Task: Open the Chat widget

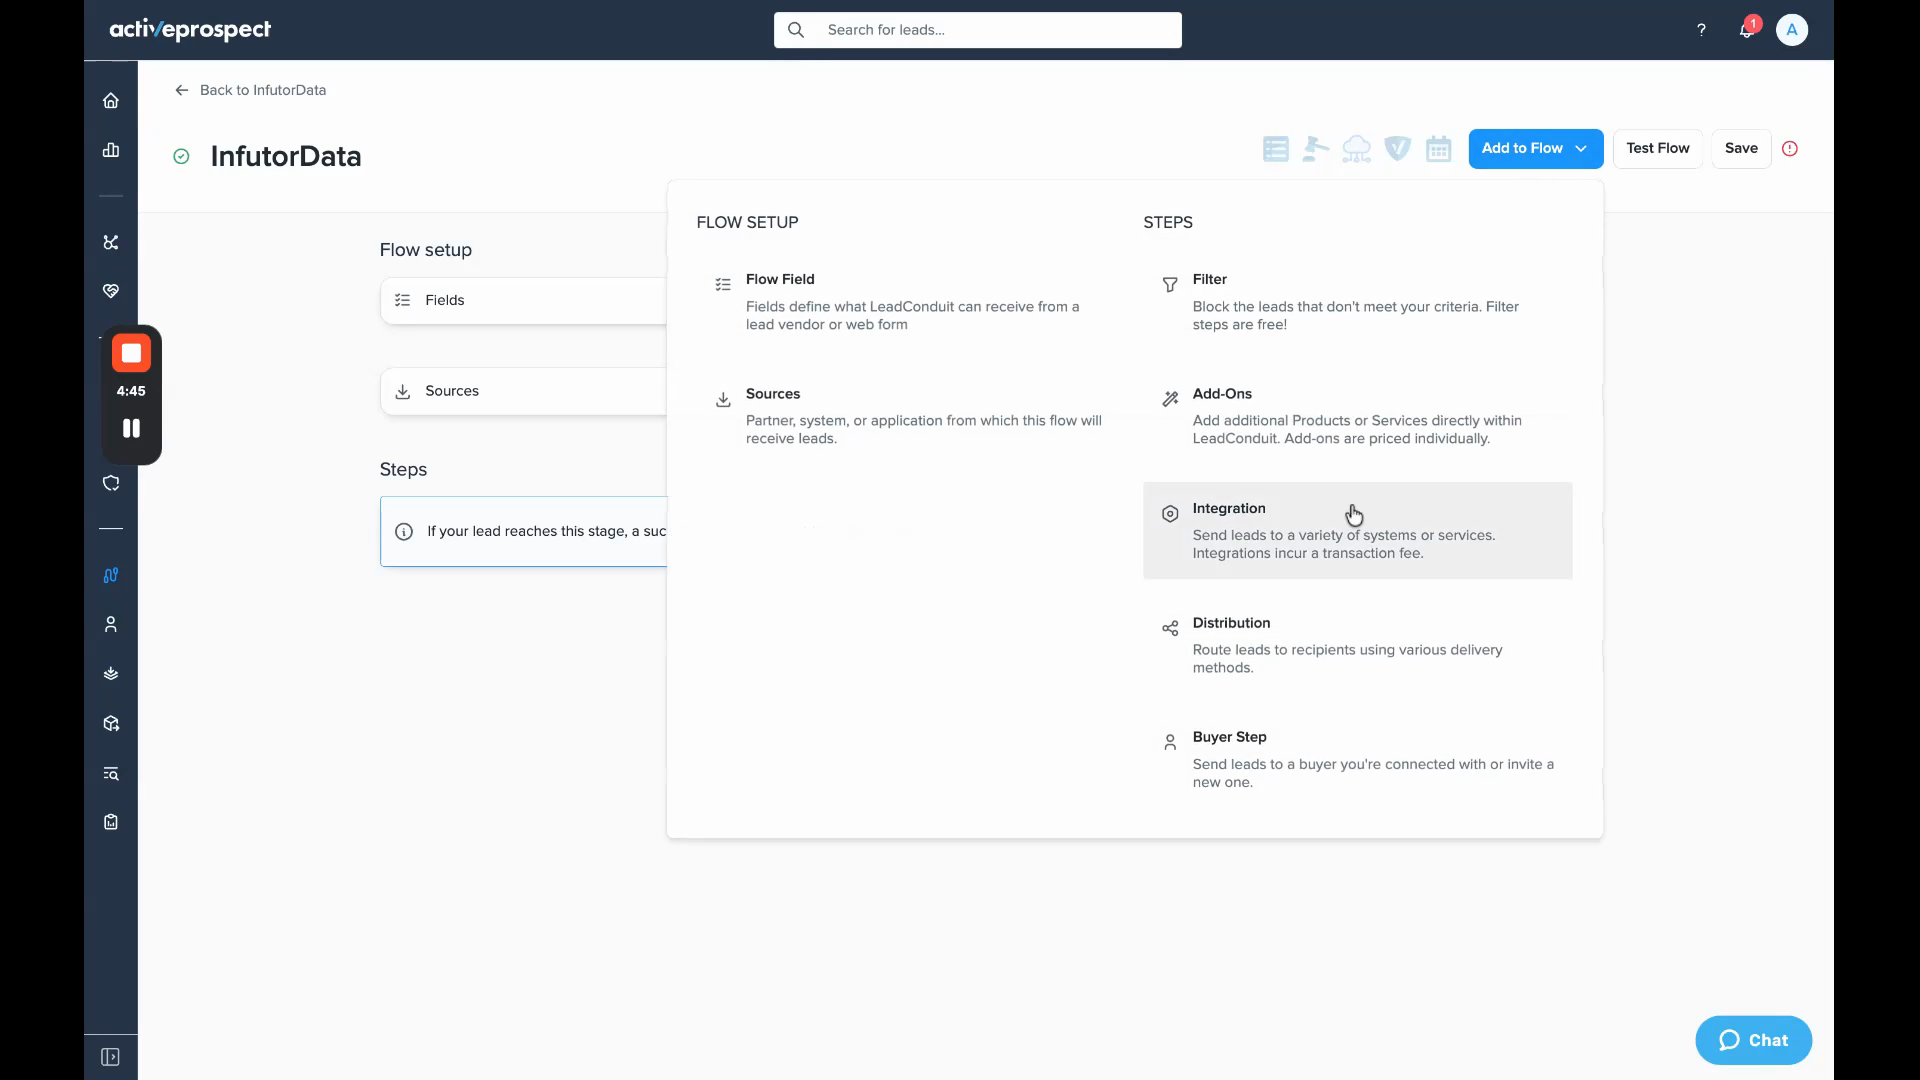Action: coord(1754,1040)
